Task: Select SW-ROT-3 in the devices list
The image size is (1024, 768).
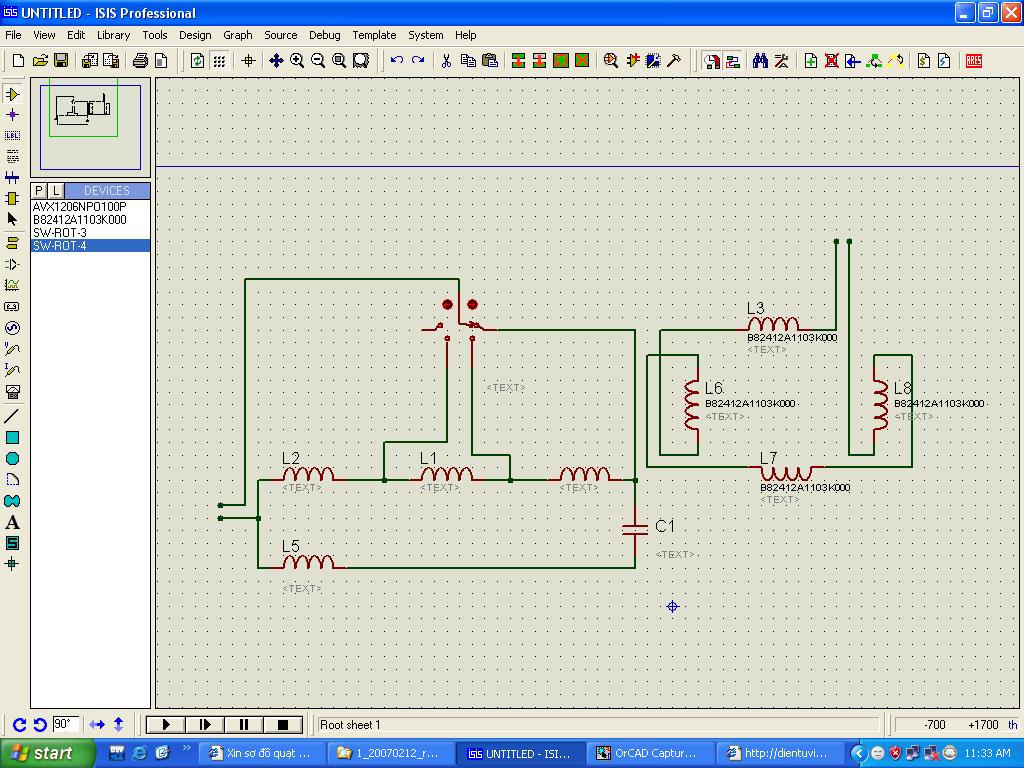Action: [60, 232]
